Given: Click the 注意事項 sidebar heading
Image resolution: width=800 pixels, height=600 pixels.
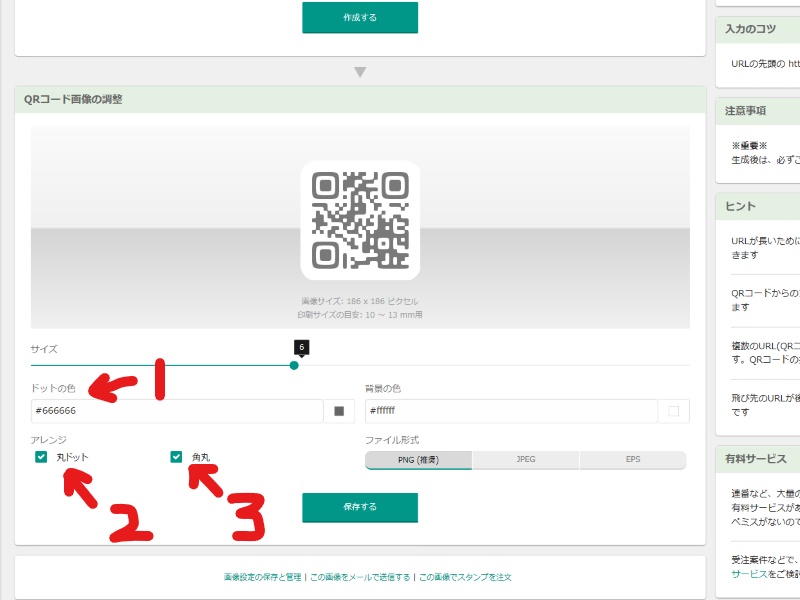Looking at the screenshot, I should (745, 111).
